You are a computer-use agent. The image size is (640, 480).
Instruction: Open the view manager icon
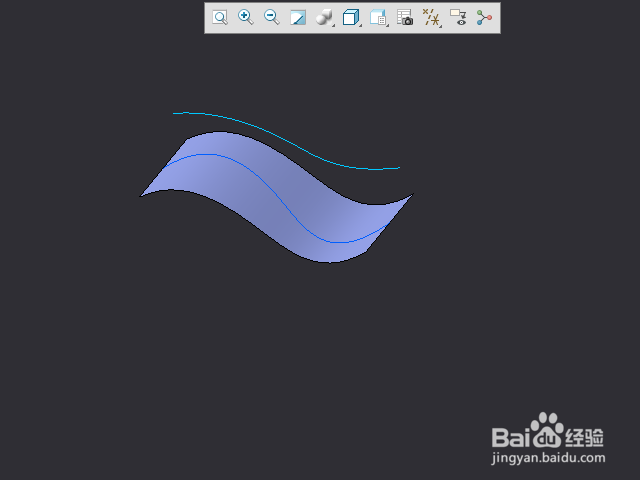click(378, 18)
